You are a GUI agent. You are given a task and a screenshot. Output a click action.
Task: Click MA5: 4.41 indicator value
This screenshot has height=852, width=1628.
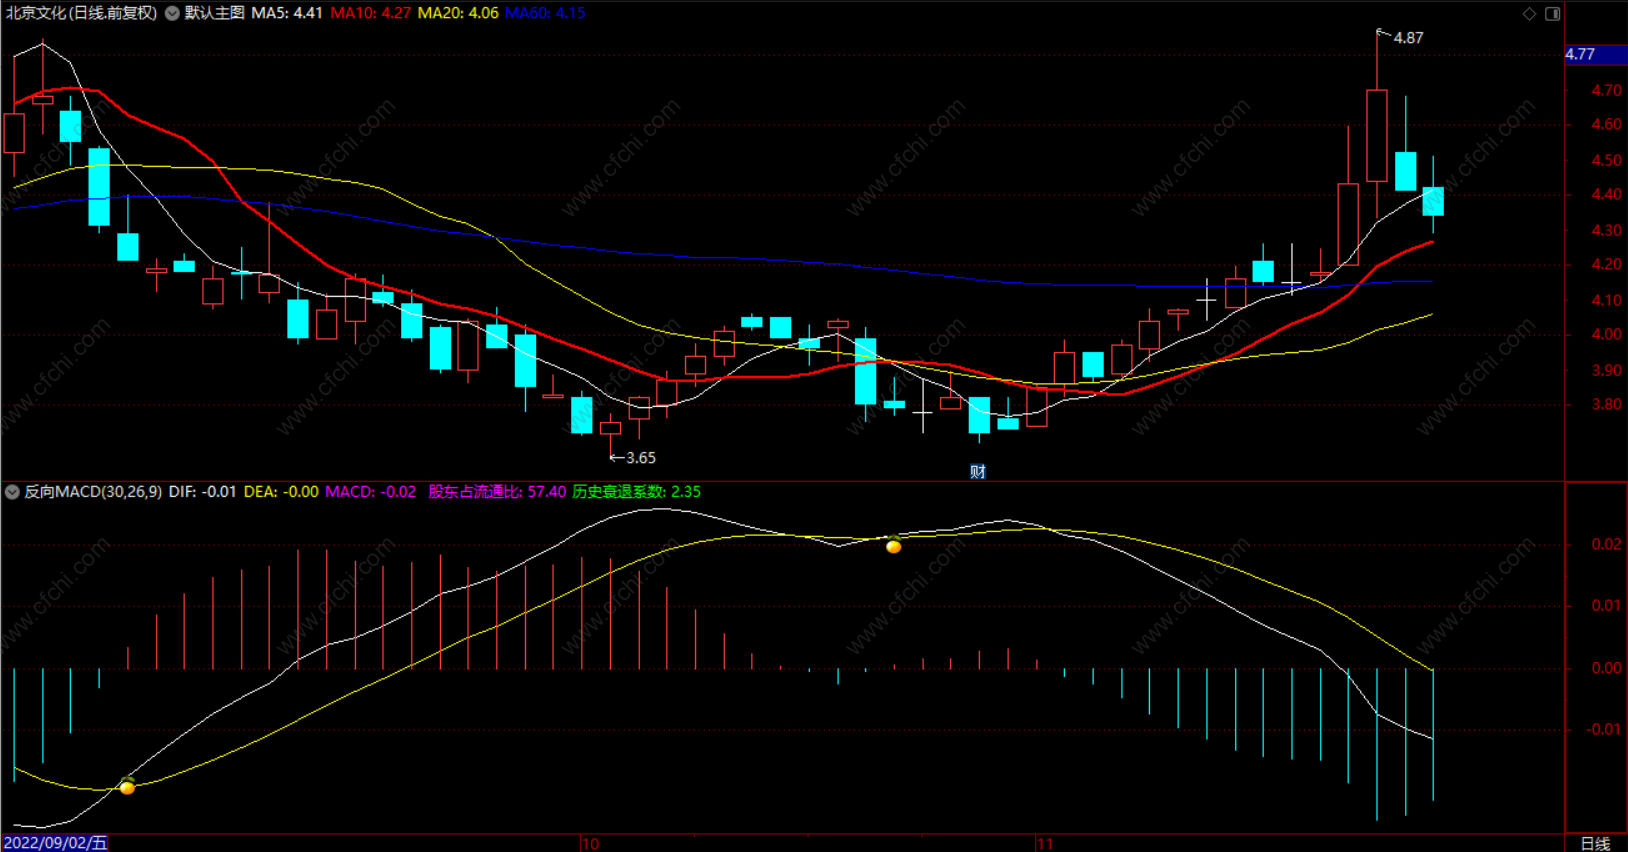tap(287, 13)
